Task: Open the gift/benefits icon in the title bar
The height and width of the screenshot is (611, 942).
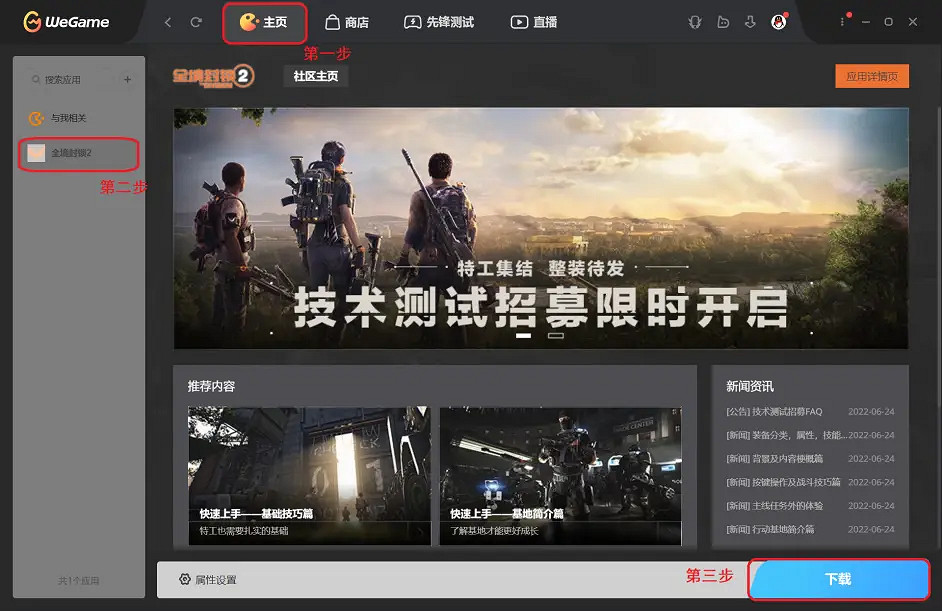Action: click(x=695, y=21)
